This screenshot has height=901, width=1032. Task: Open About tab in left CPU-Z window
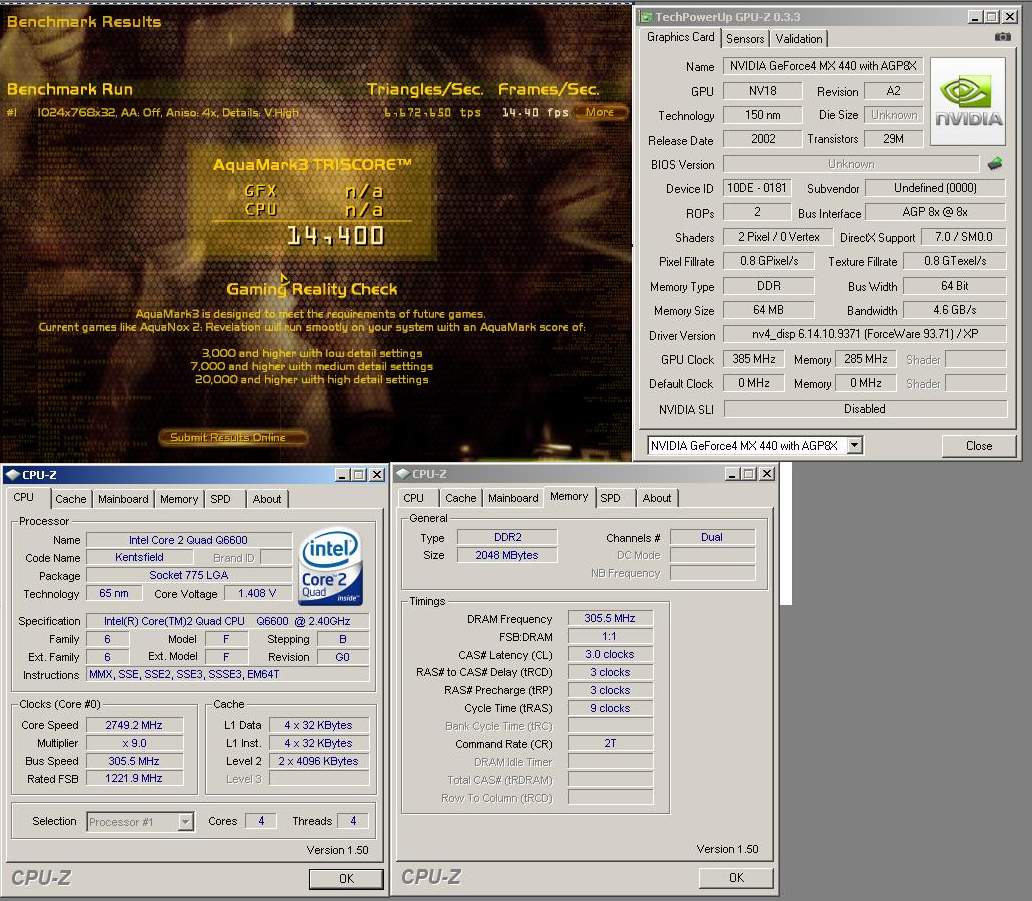point(267,499)
